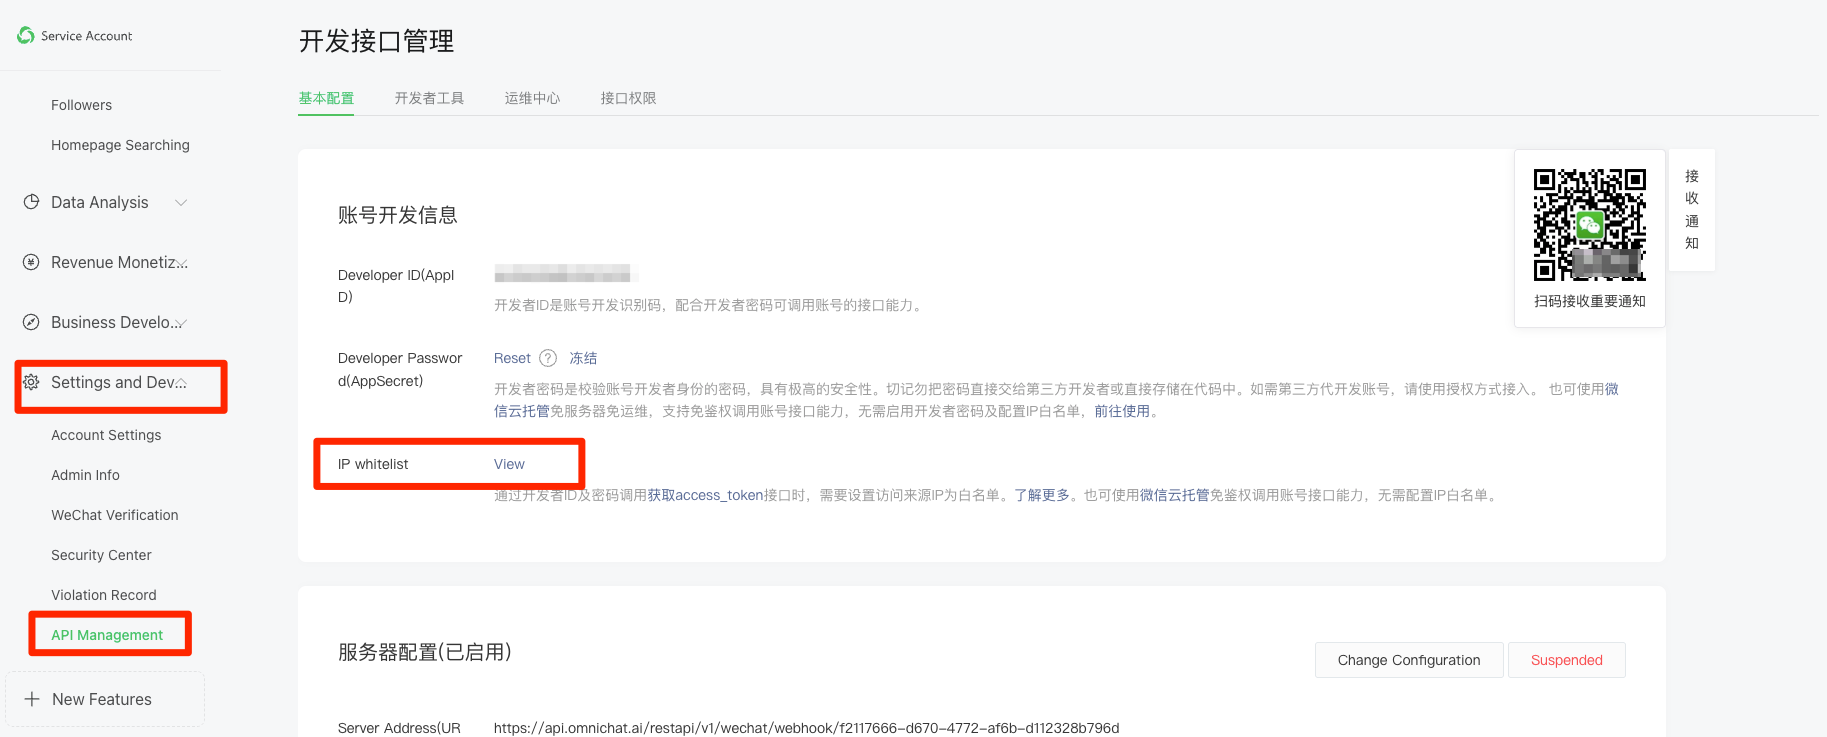Click the View link for IP whitelist
This screenshot has height=737, width=1827.
509,464
